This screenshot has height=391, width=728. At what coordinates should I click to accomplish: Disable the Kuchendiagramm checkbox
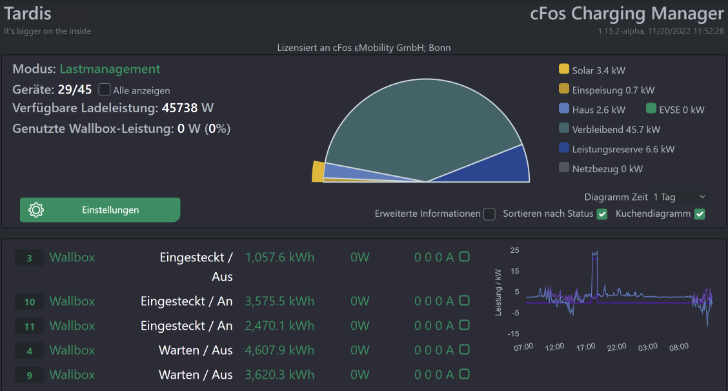[x=700, y=214]
